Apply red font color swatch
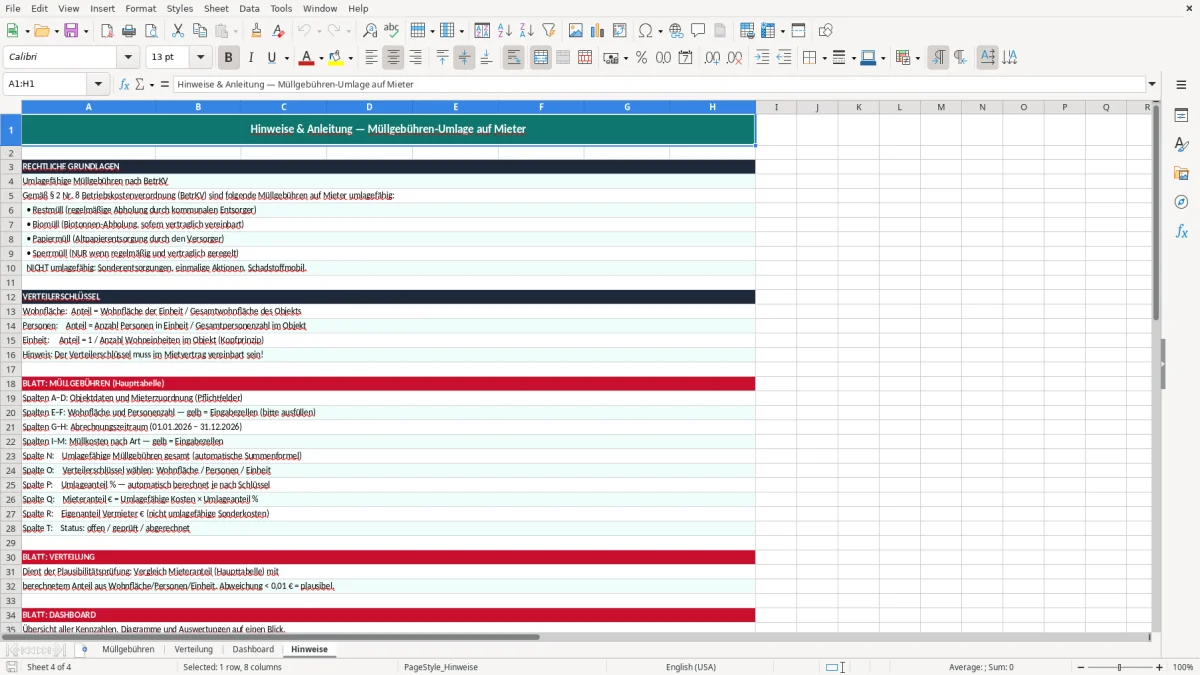The height and width of the screenshot is (675, 1200). tap(307, 58)
